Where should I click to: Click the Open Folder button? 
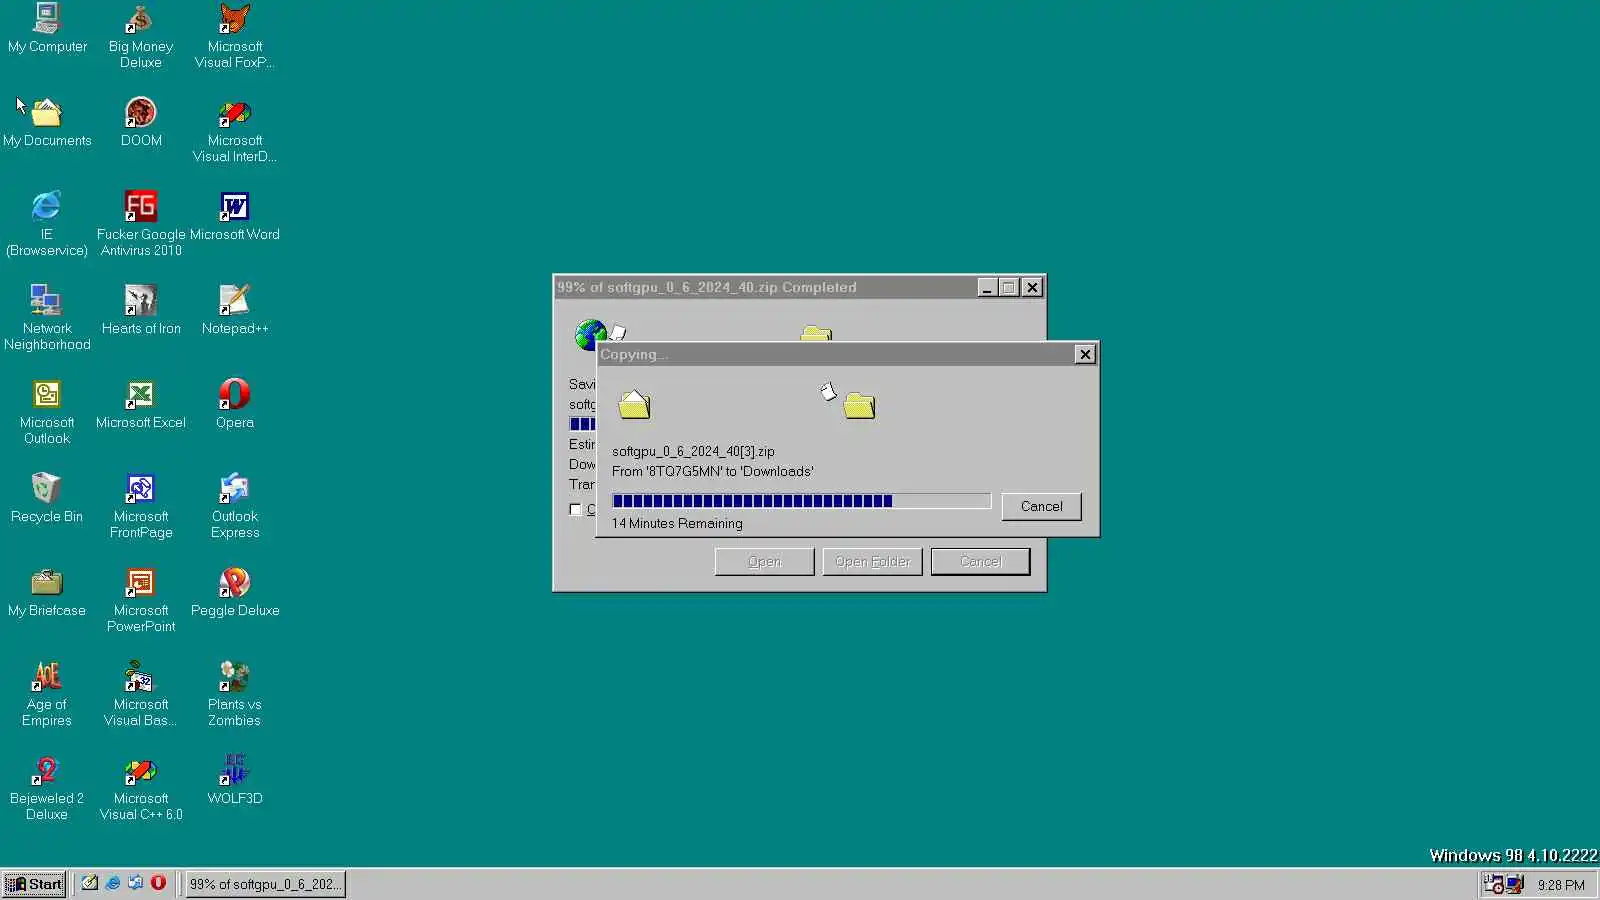(872, 562)
